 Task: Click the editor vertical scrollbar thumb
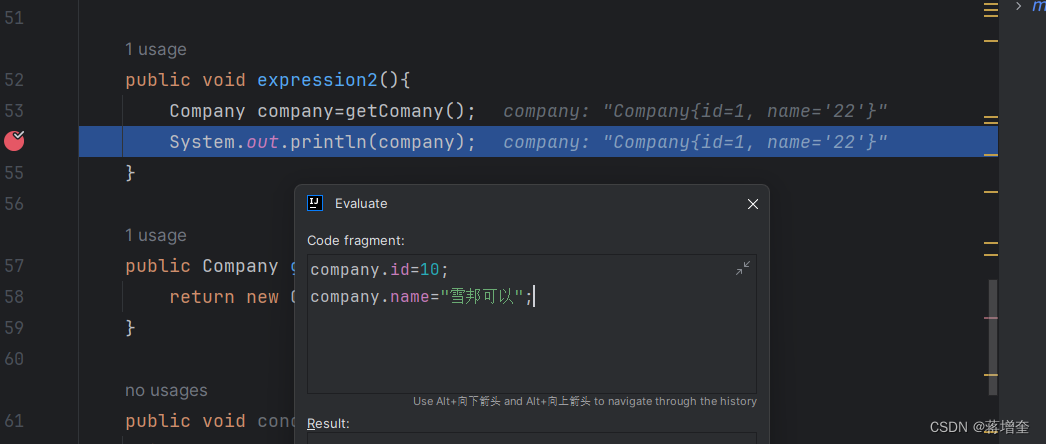[x=993, y=337]
